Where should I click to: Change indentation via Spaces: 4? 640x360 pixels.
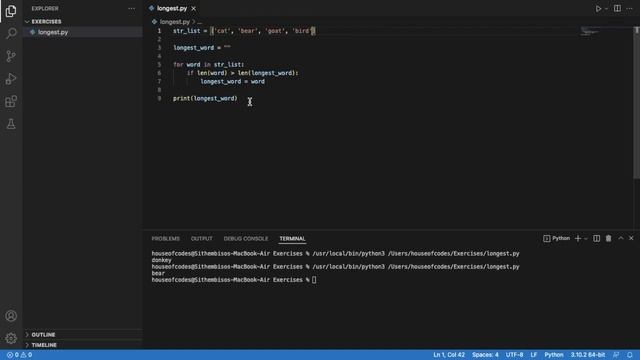pyautogui.click(x=485, y=355)
